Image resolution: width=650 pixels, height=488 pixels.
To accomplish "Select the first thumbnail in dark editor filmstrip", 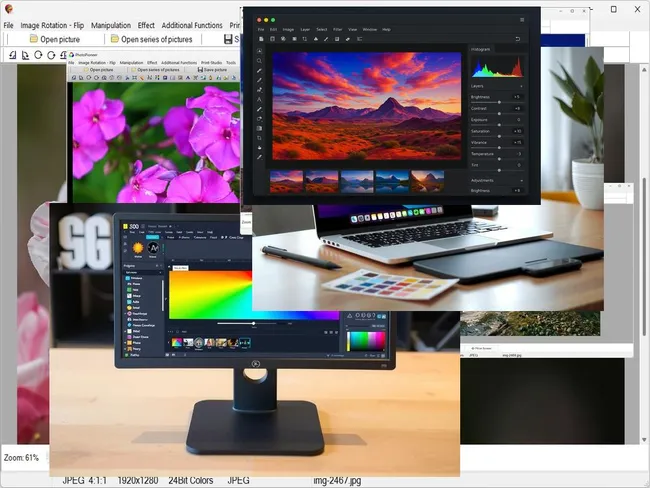I will point(286,181).
